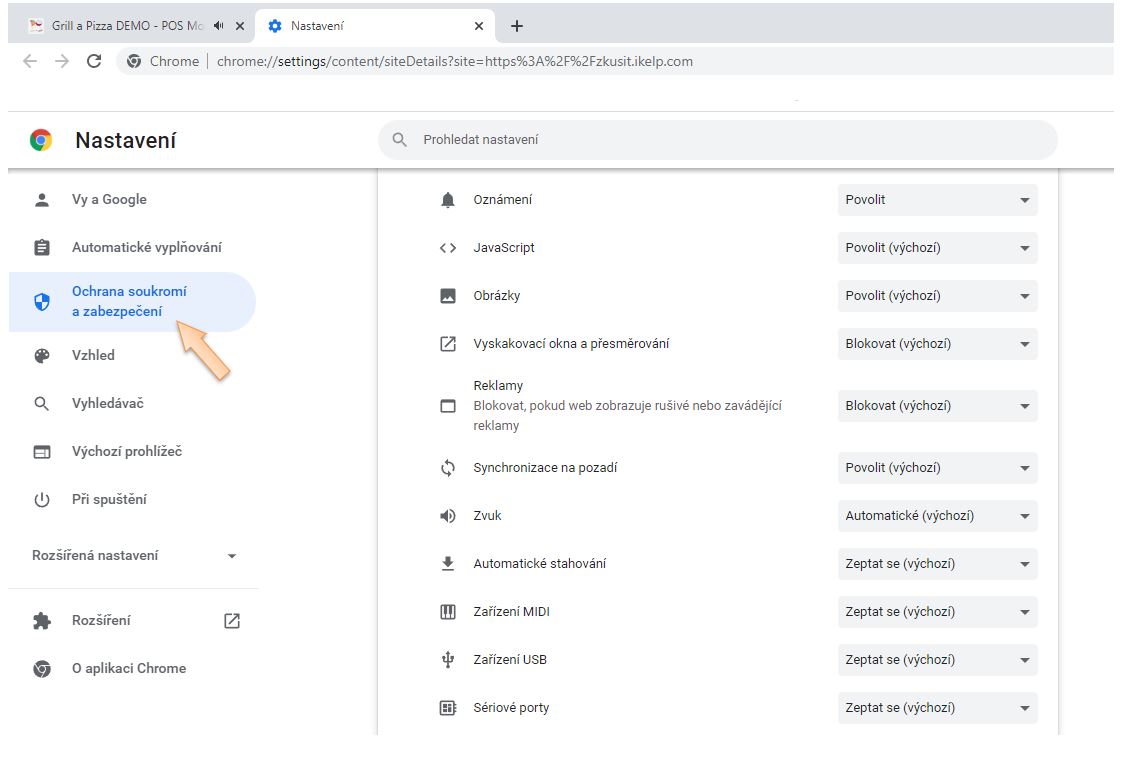Open the Vyskakovací okna a přesměrování dropdown
This screenshot has width=1123, height=771.
[x=937, y=344]
